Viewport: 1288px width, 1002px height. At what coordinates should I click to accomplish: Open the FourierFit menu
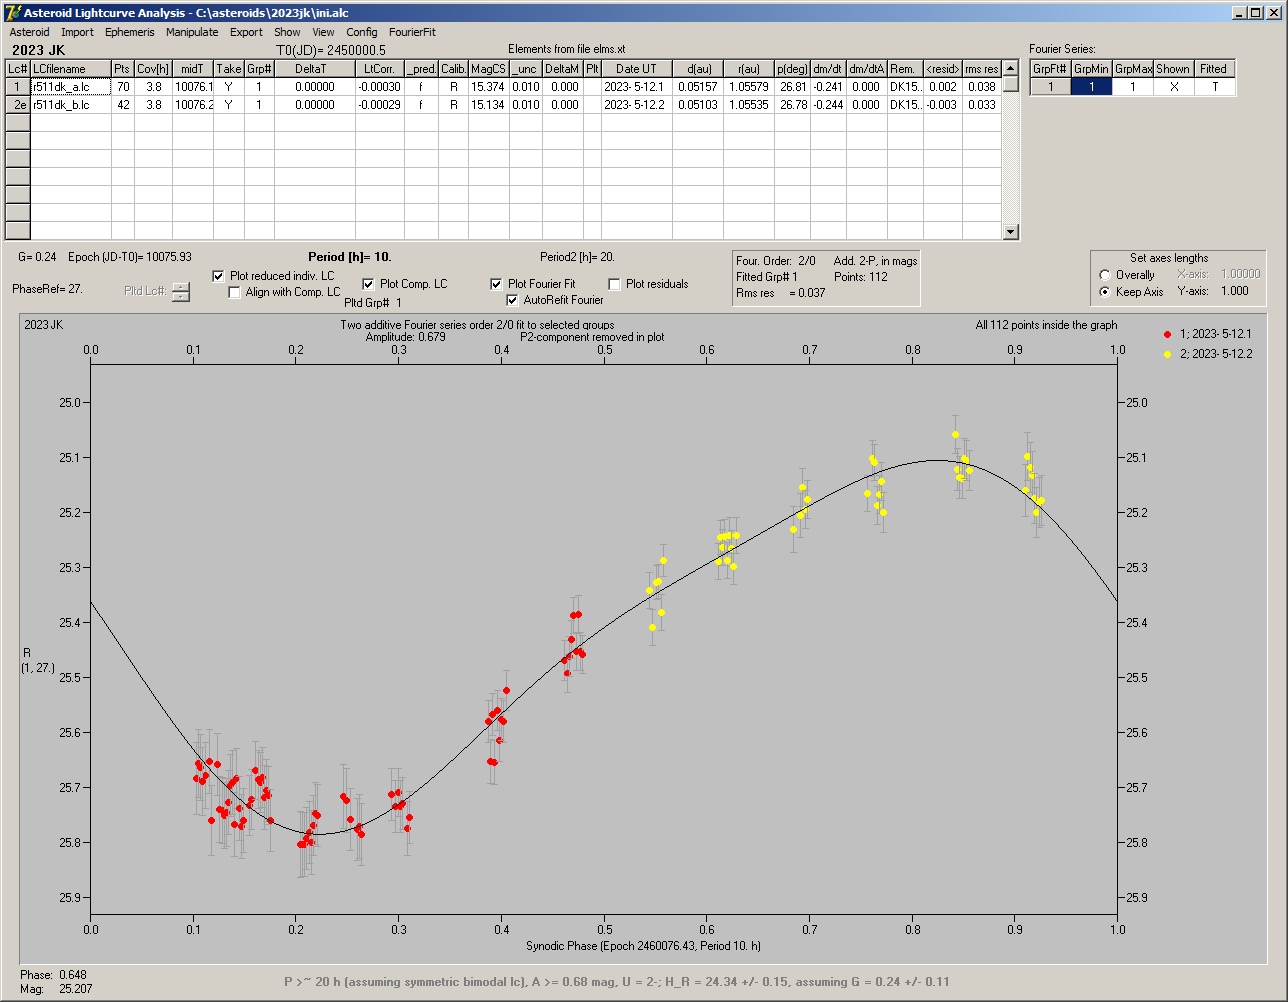[412, 32]
